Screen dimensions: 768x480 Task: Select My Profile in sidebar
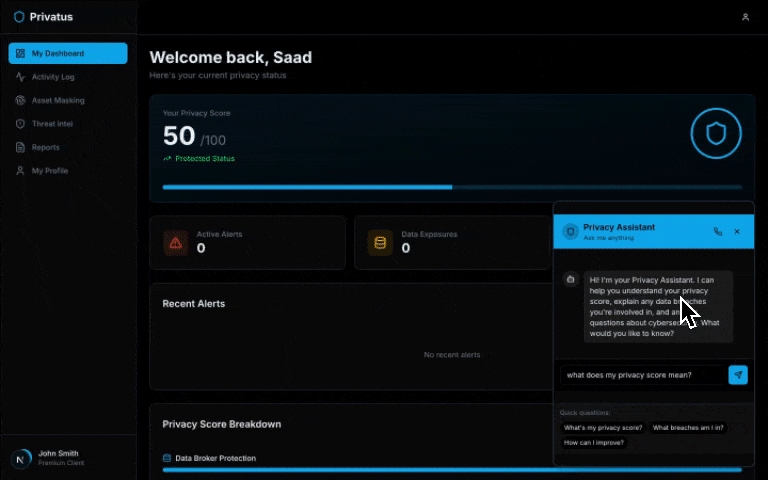click(49, 171)
